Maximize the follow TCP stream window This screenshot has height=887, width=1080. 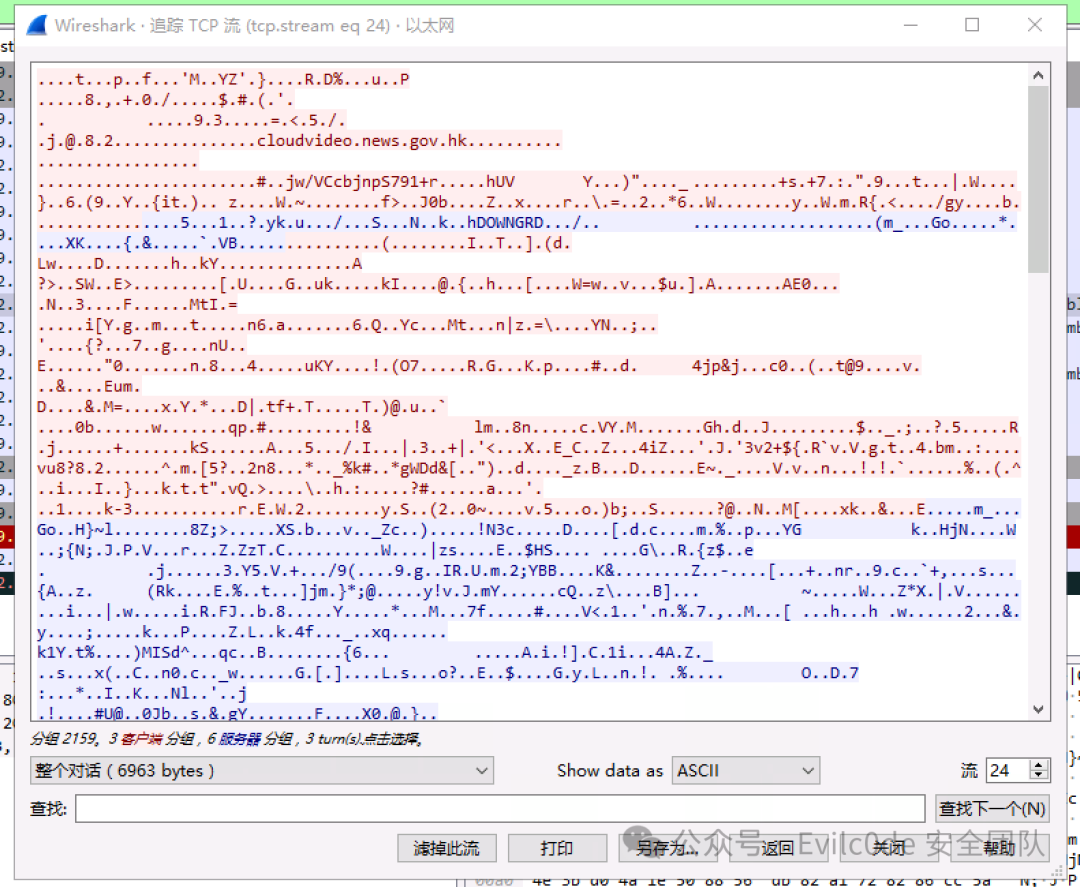[972, 25]
